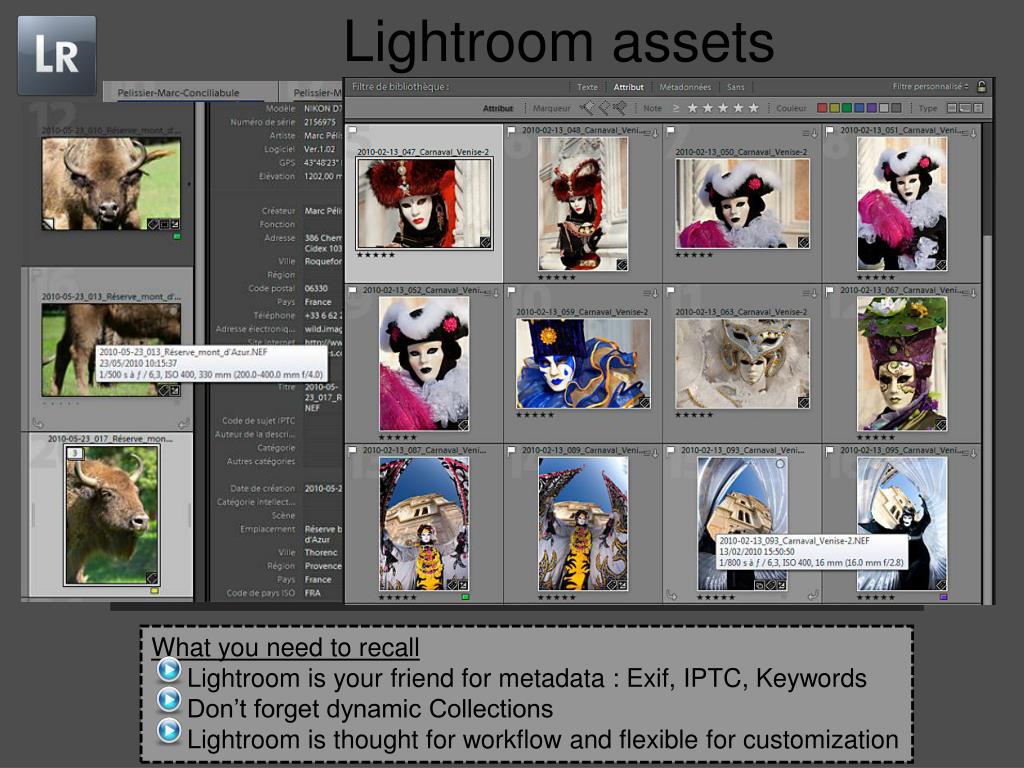The image size is (1024, 768).
Task: Click the Numéro de série 2156975 value
Action: 320,122
